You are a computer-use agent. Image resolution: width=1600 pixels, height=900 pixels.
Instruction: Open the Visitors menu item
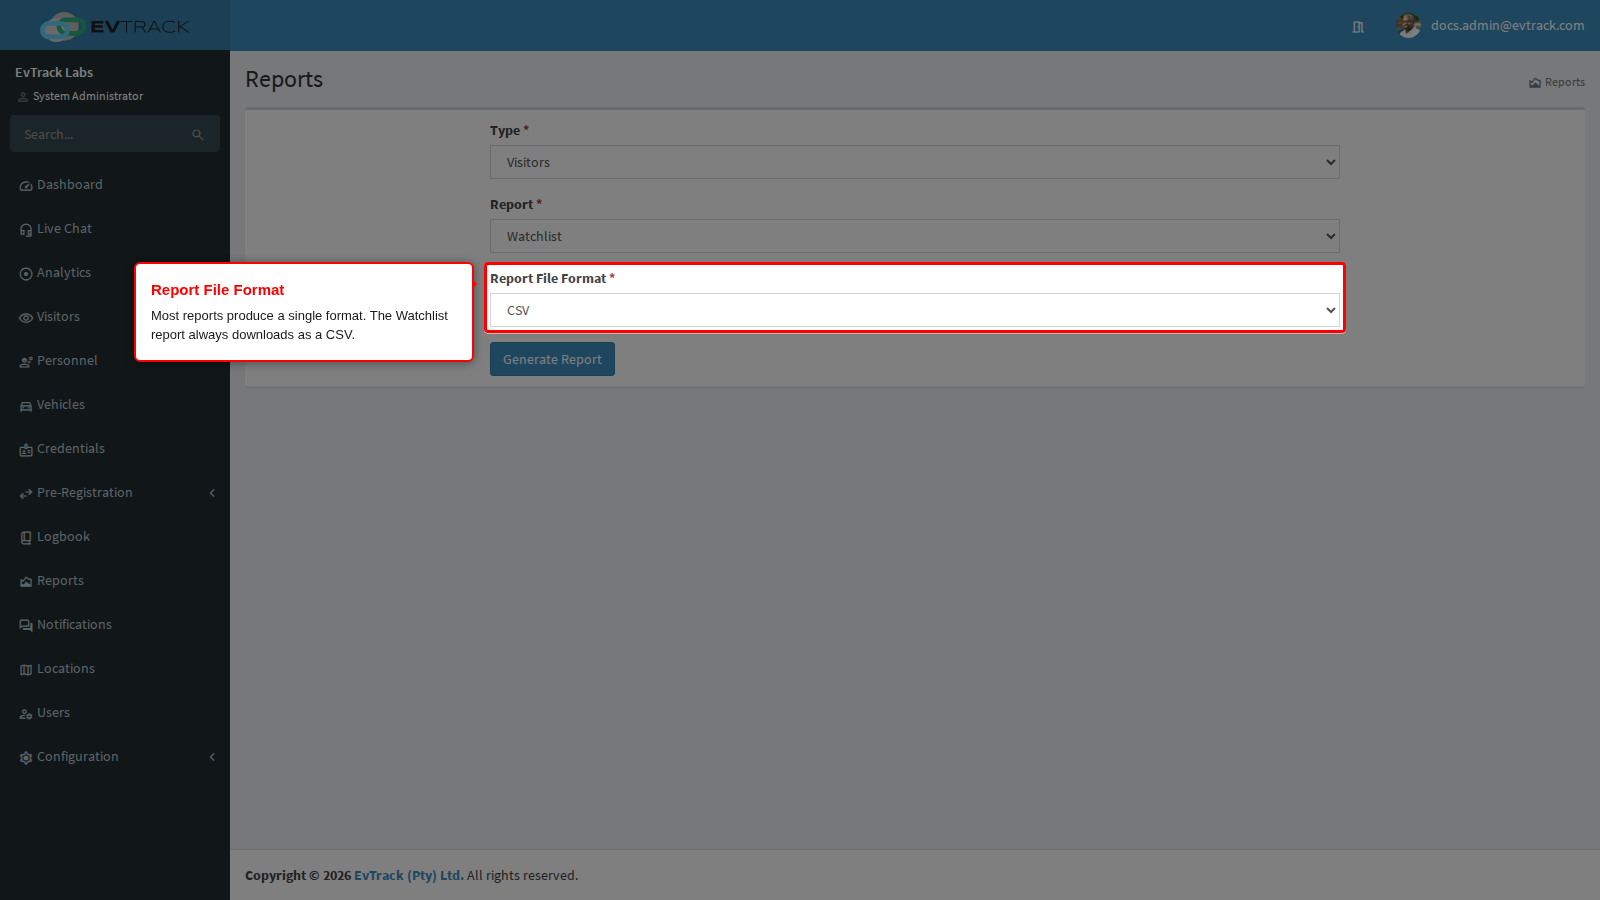[x=115, y=317]
